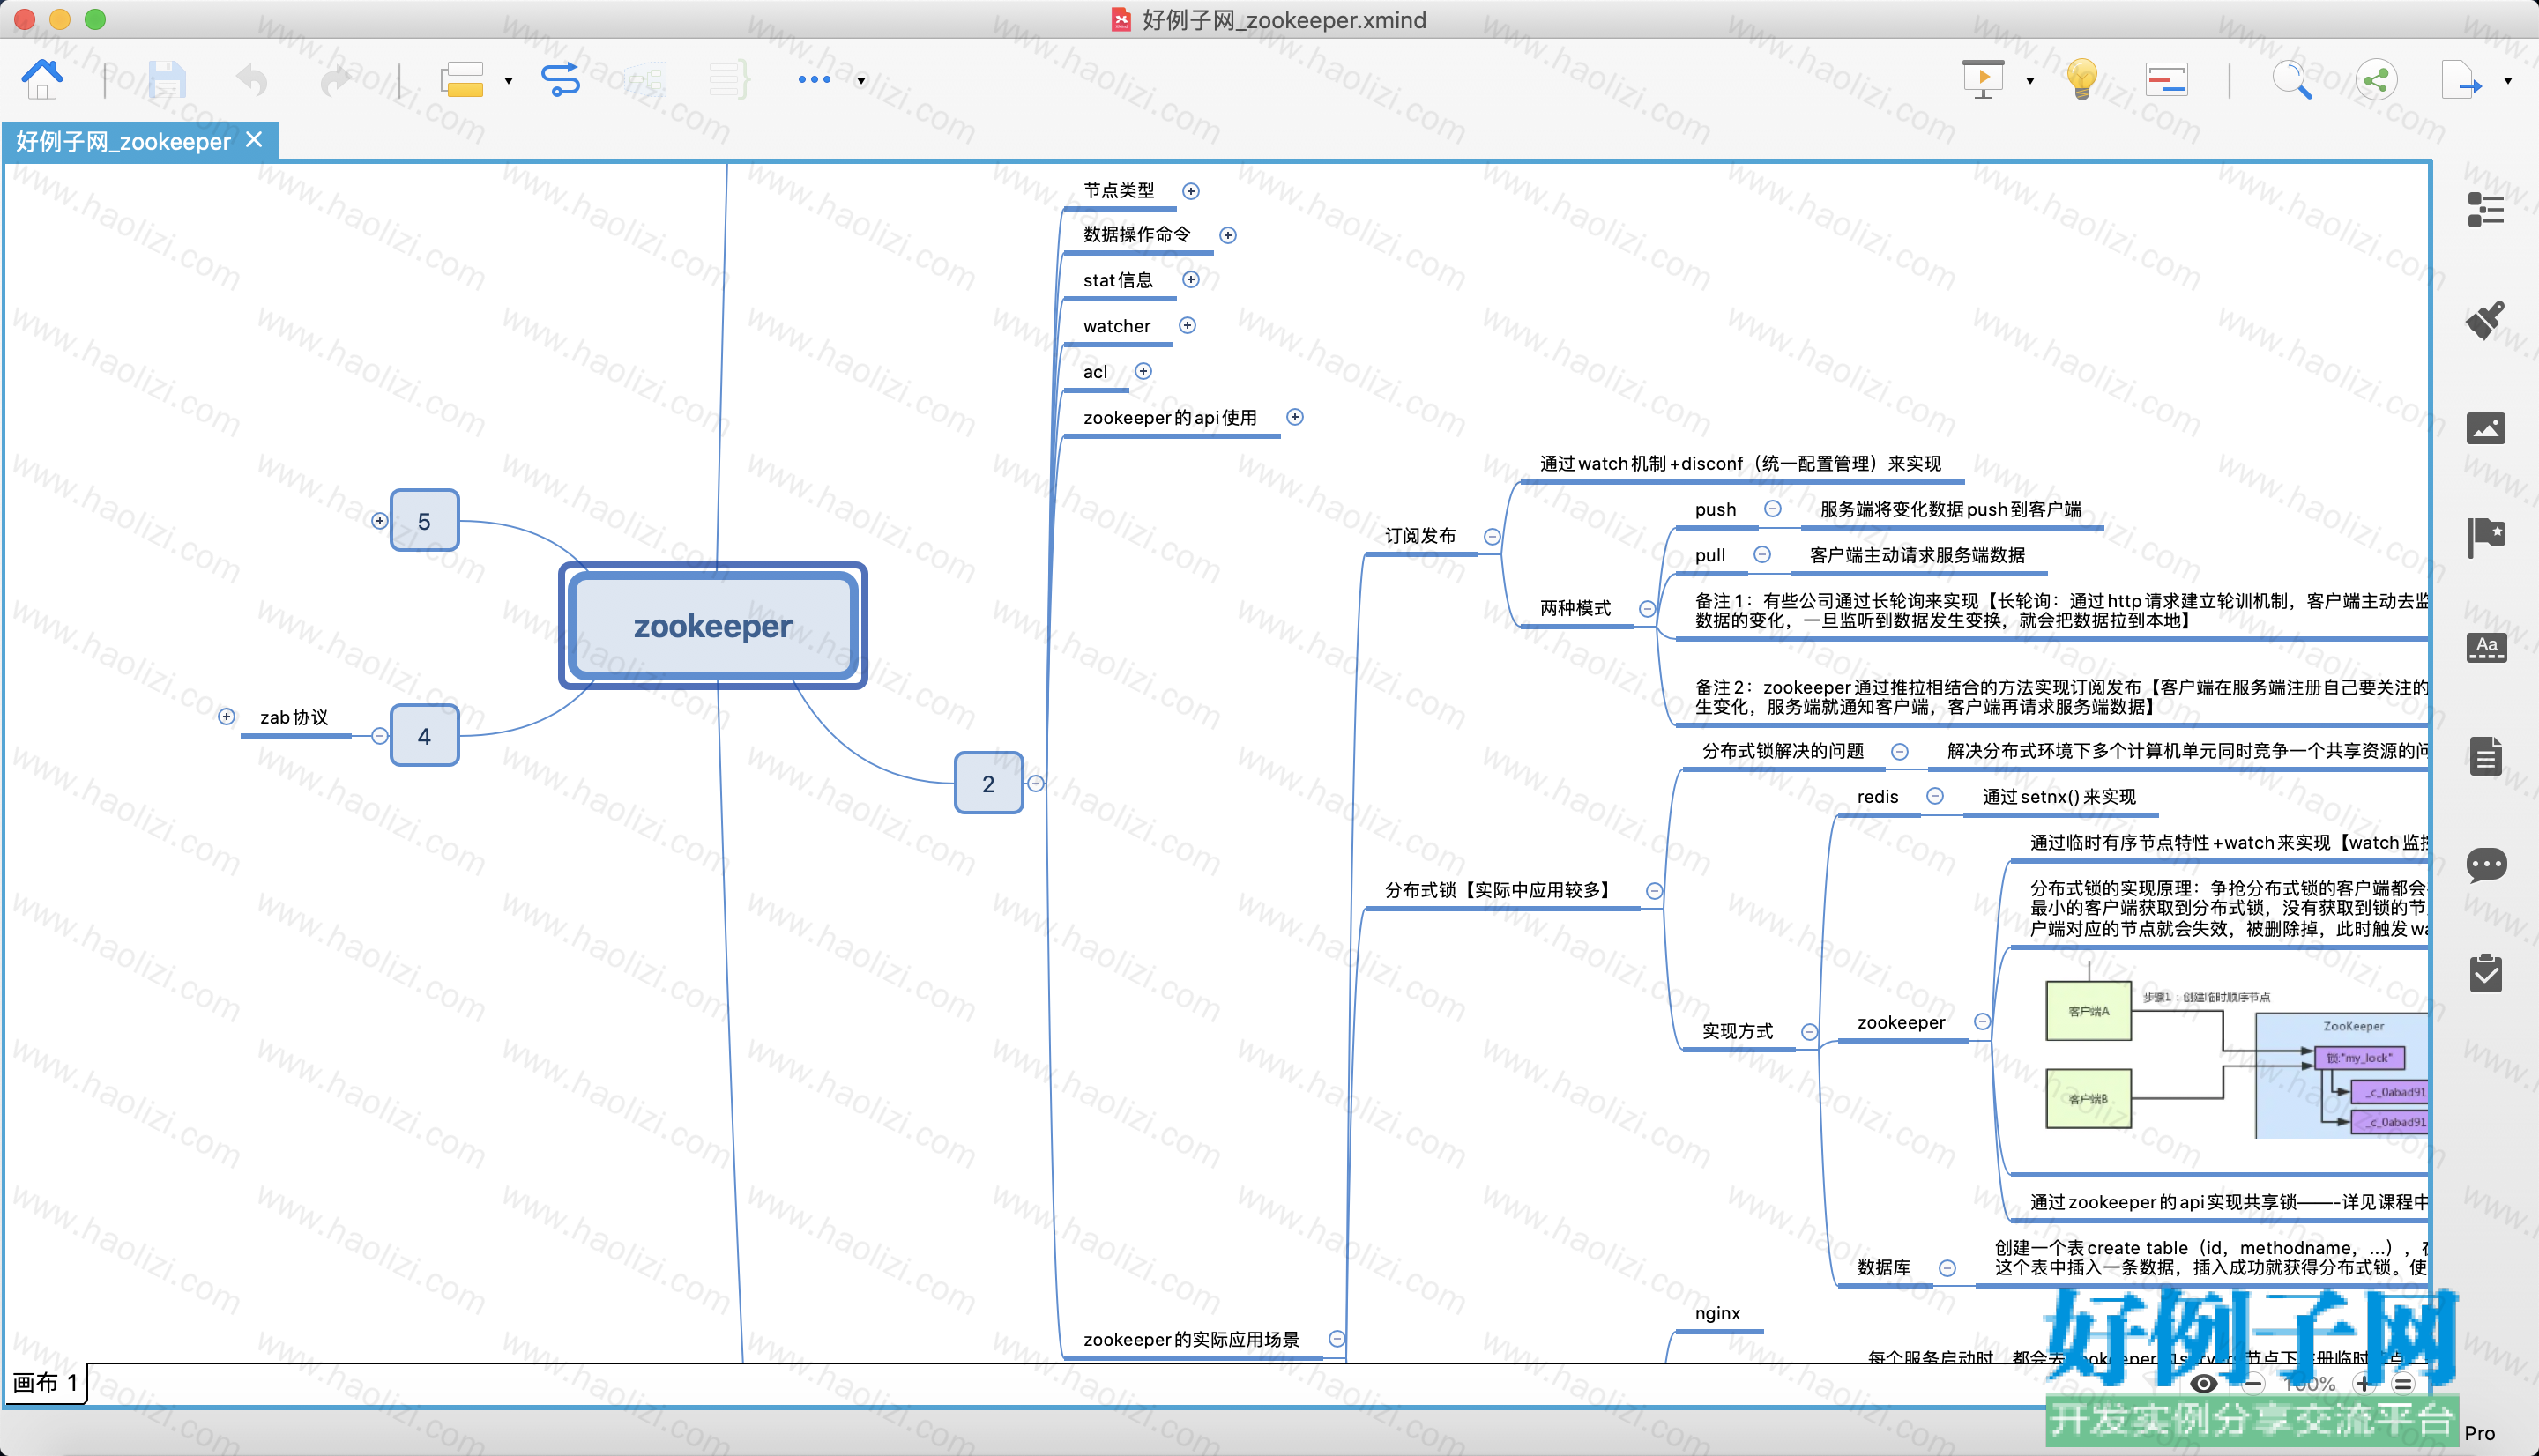Image resolution: width=2539 pixels, height=1456 pixels.
Task: Open the Outline panel in the sidebar
Action: [2486, 210]
